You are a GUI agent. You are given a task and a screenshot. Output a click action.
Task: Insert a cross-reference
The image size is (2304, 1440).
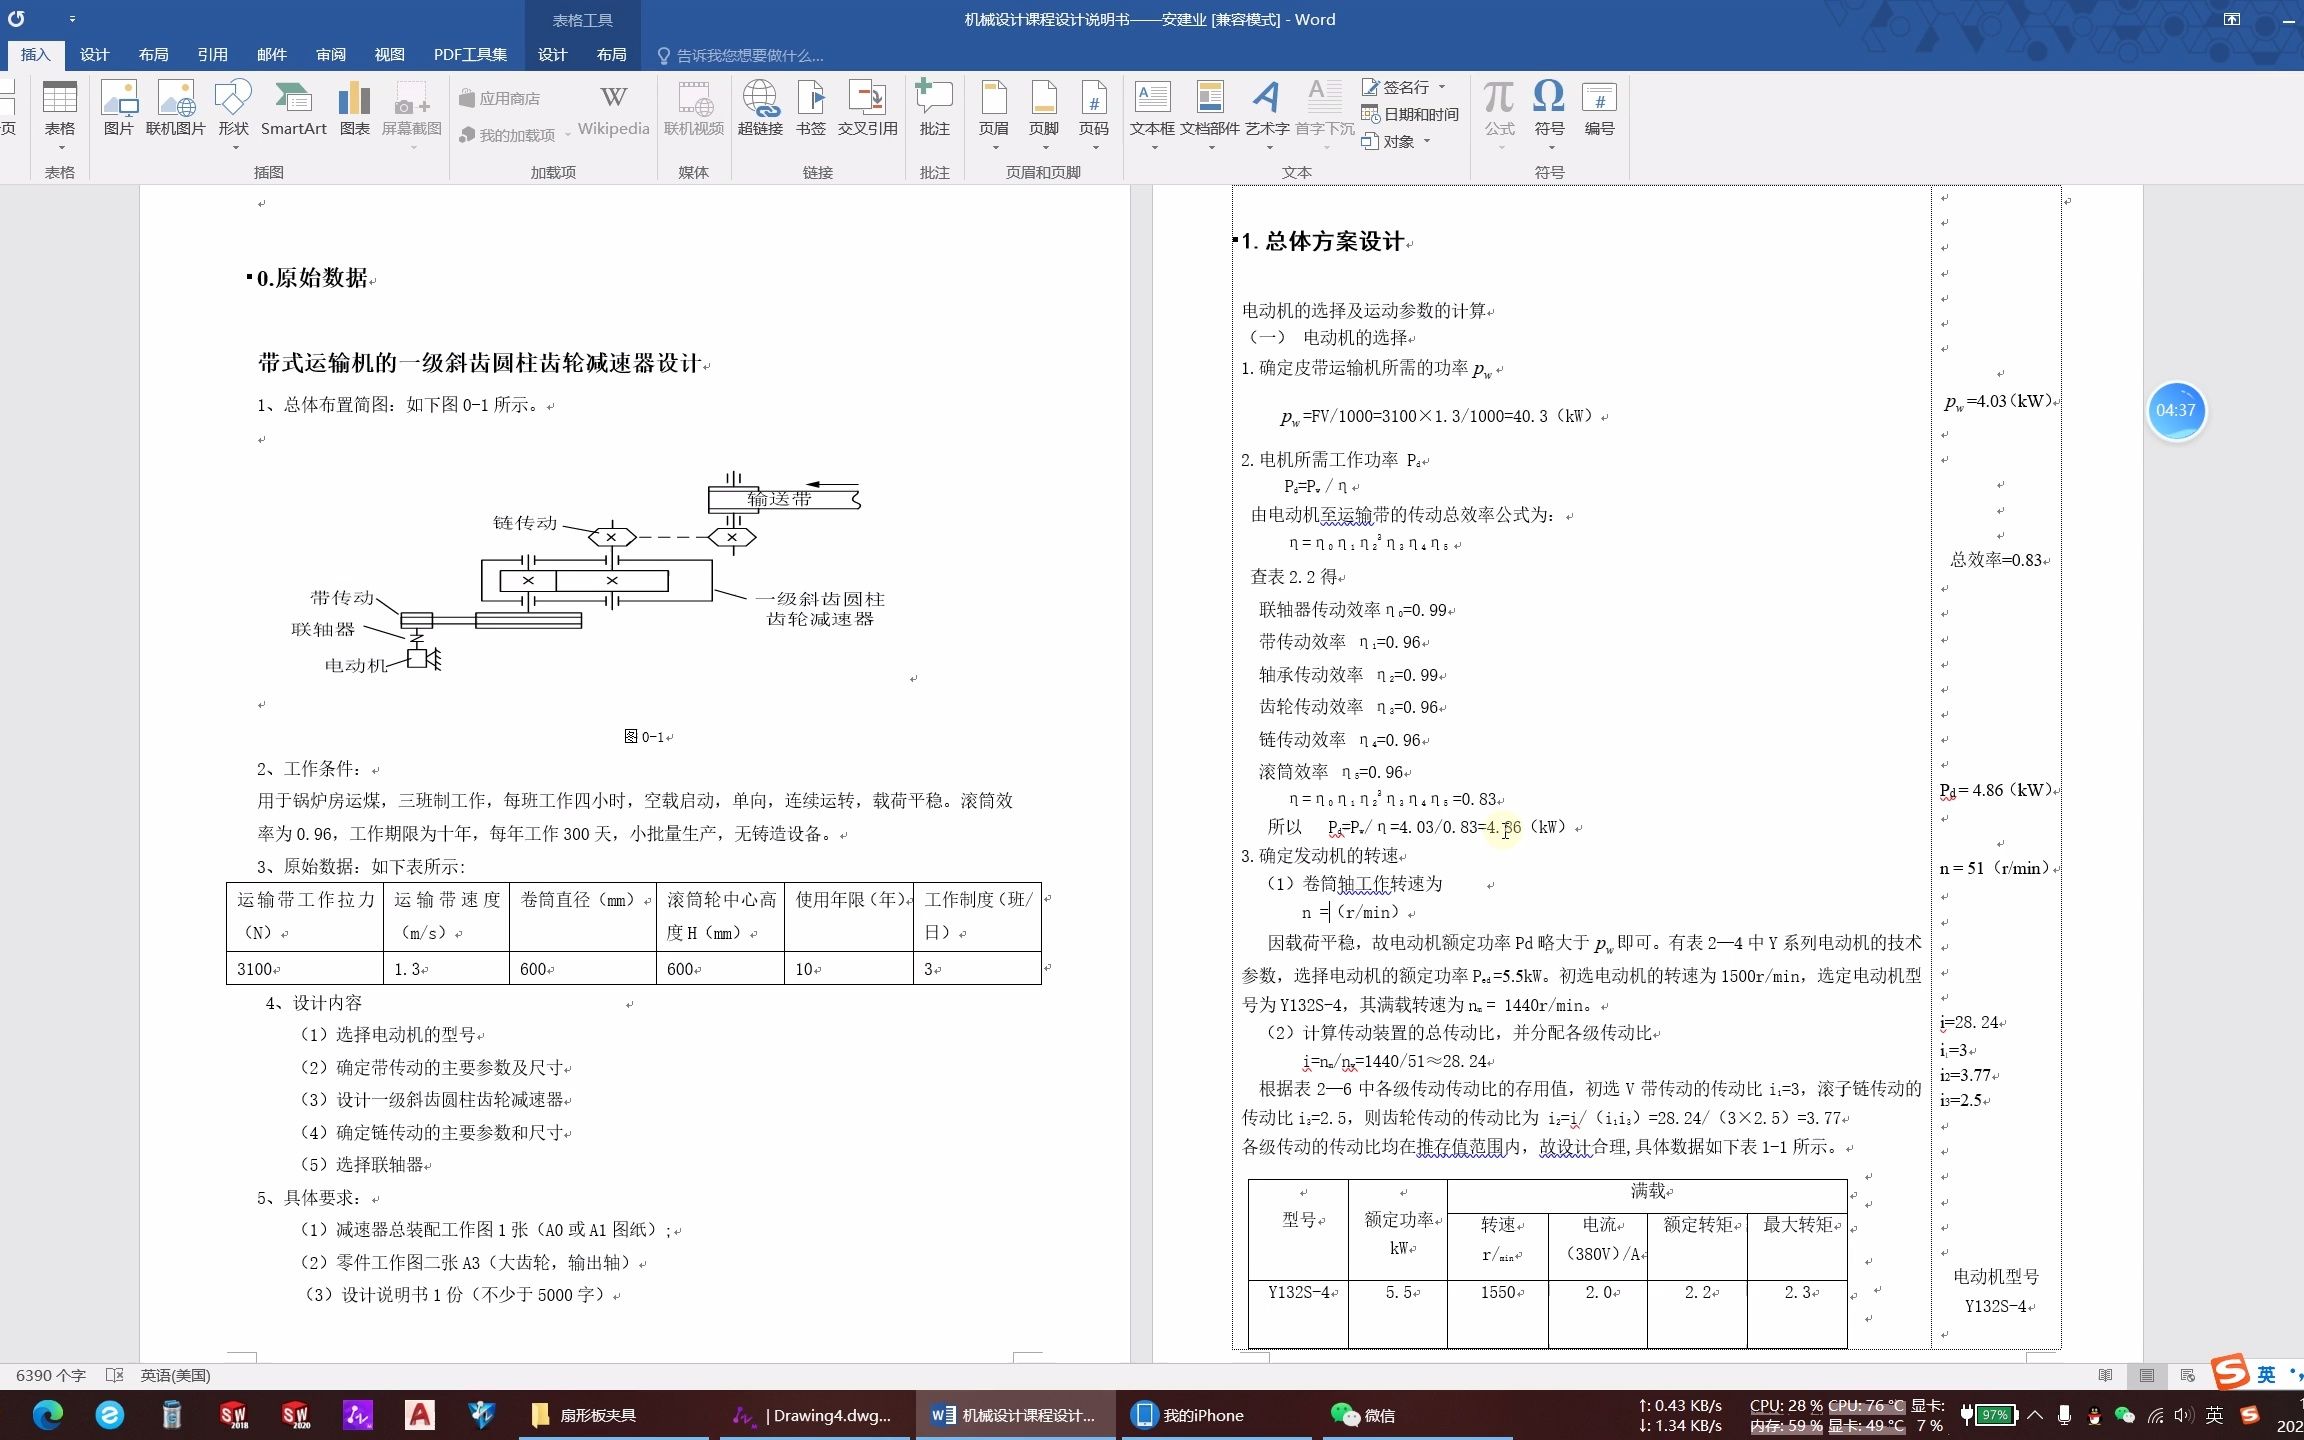click(x=866, y=110)
